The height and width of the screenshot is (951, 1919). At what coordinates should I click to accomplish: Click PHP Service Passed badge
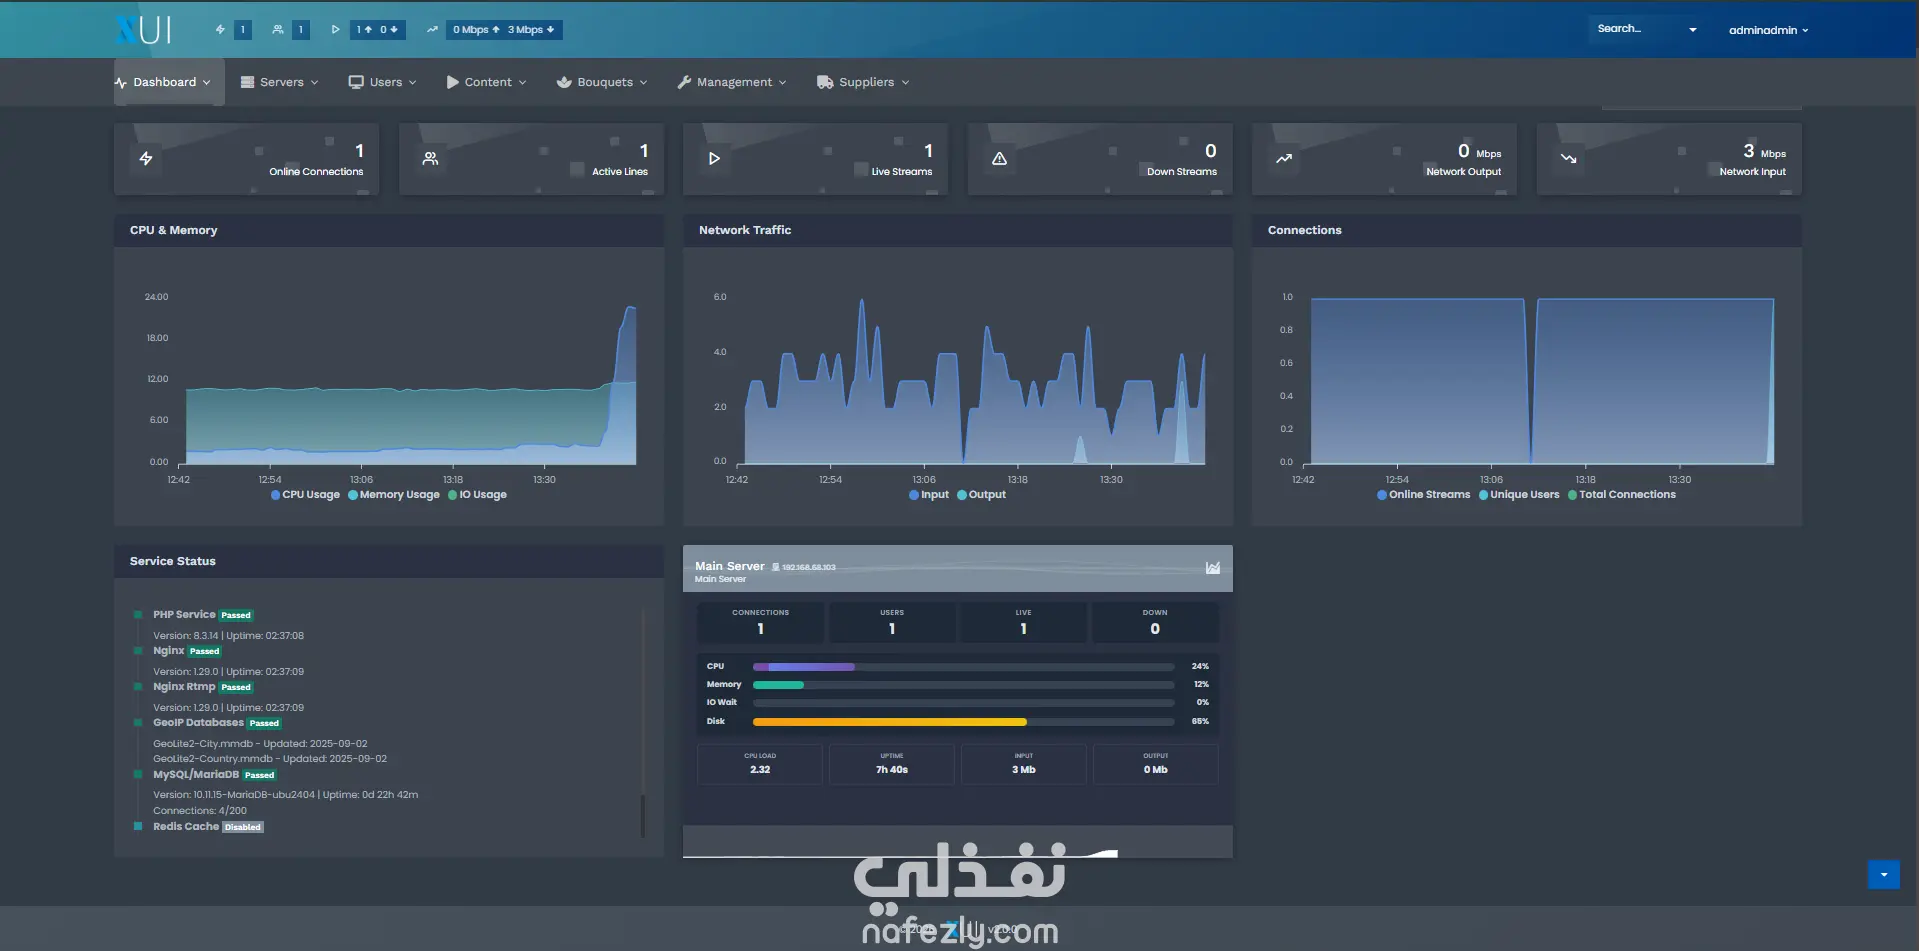(x=236, y=616)
